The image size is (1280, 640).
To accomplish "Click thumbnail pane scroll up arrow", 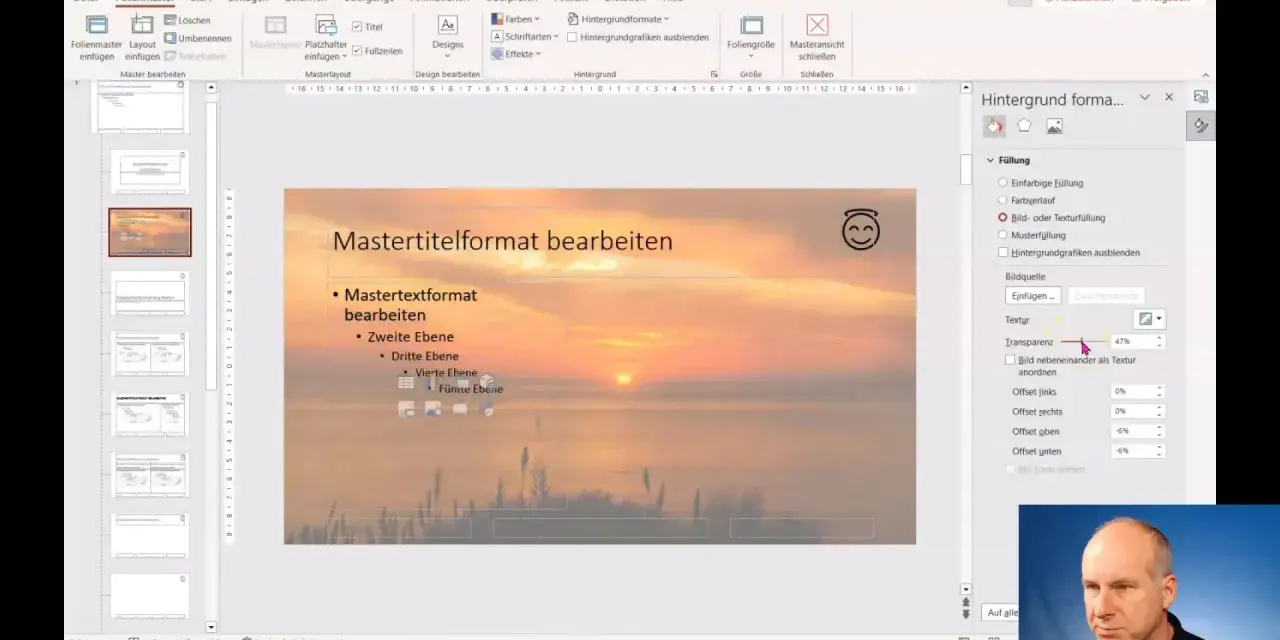I will coord(211,88).
